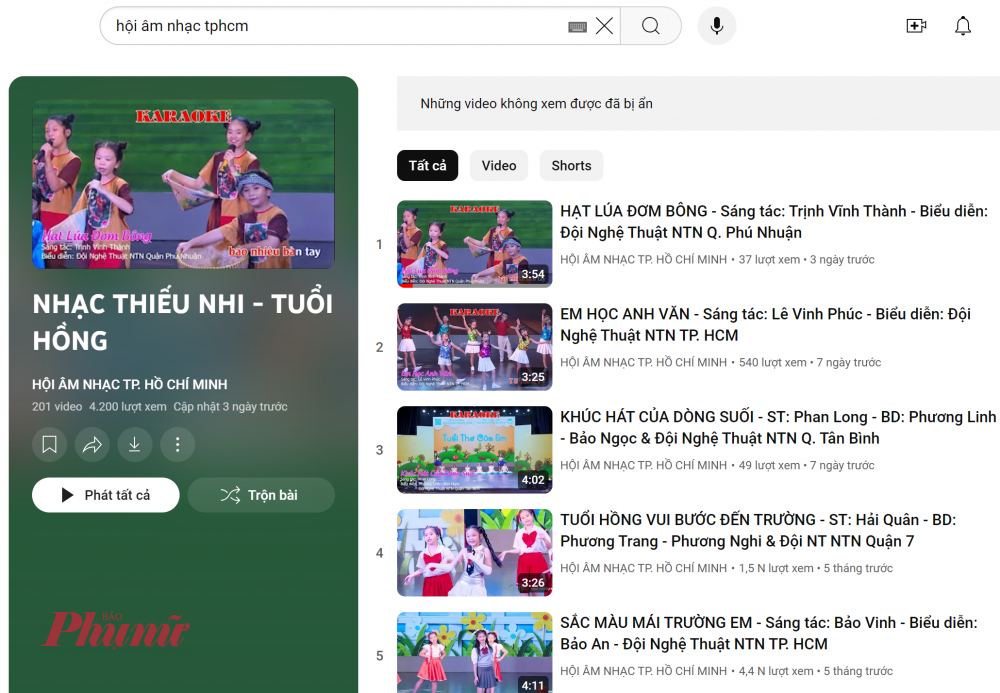1000x693 pixels.
Task: Open channel name in the '4,4 N lượt xem' video row
Action: pyautogui.click(x=643, y=671)
